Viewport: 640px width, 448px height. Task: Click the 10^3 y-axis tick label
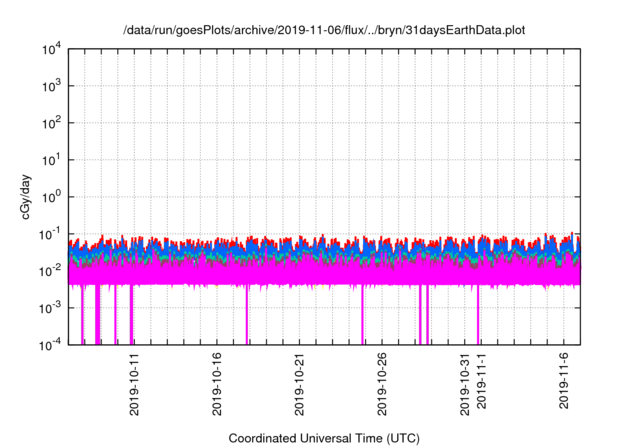52,86
